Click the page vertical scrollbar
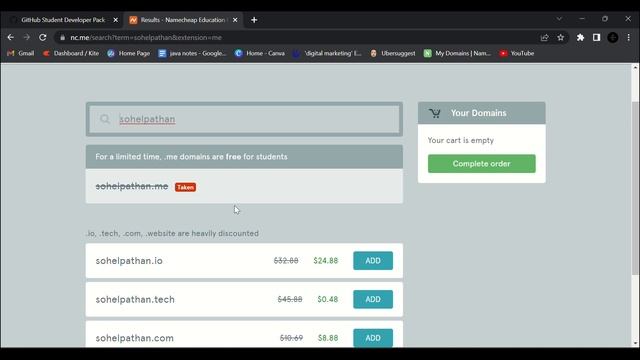The image size is (640, 360). pos(635,188)
